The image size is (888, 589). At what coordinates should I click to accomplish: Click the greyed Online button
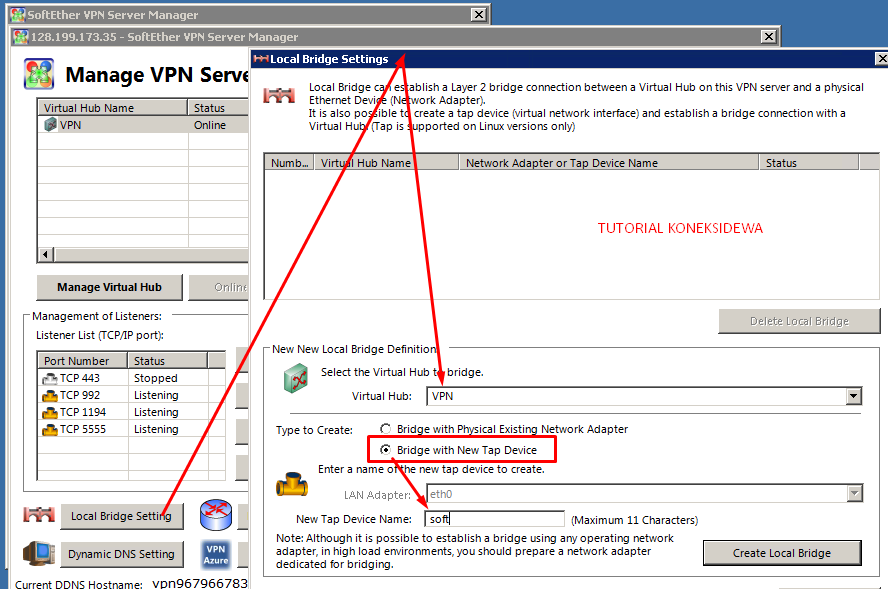219,287
